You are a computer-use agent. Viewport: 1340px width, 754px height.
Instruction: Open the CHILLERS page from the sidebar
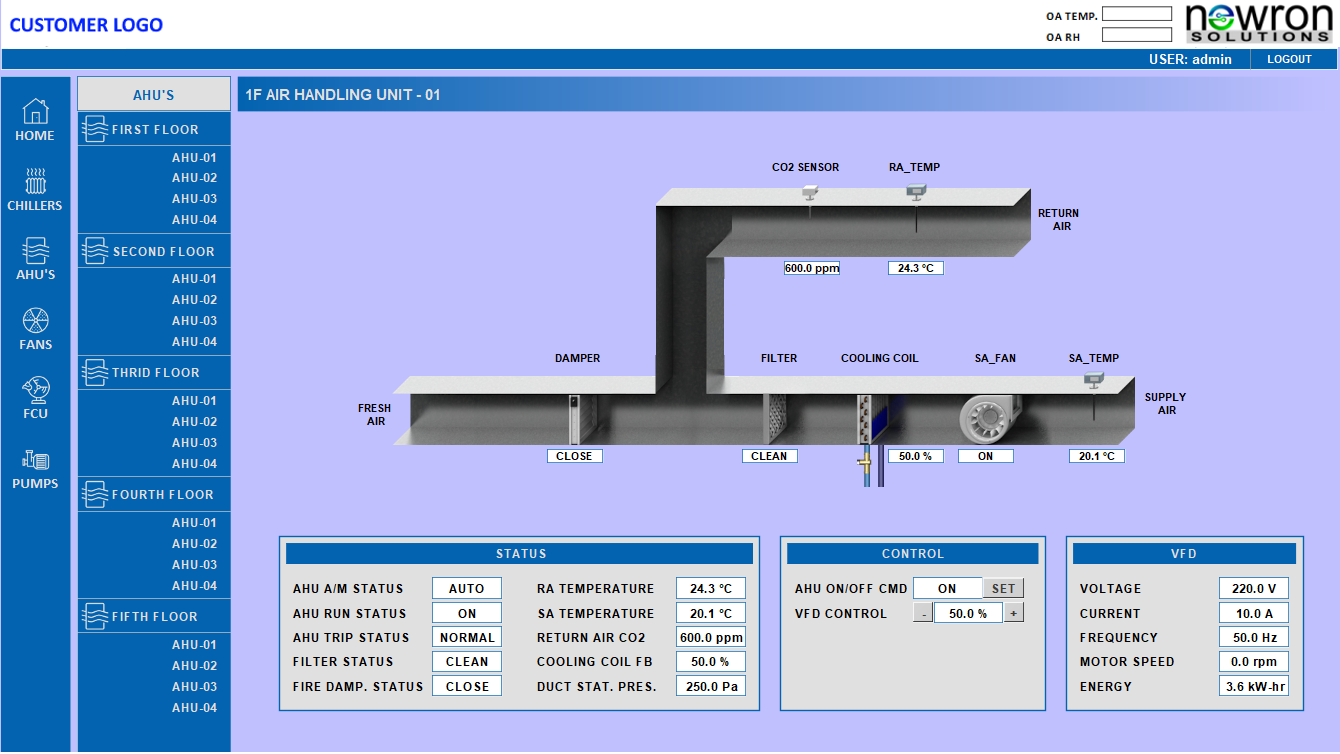35,188
